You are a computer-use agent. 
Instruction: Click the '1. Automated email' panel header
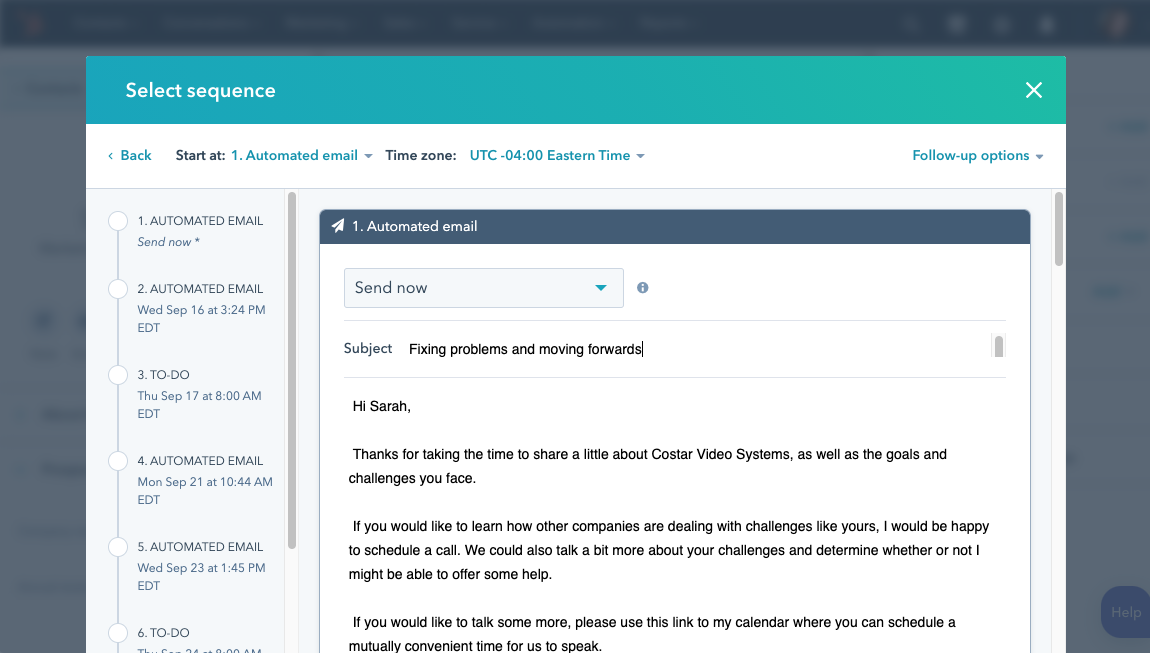coord(675,227)
